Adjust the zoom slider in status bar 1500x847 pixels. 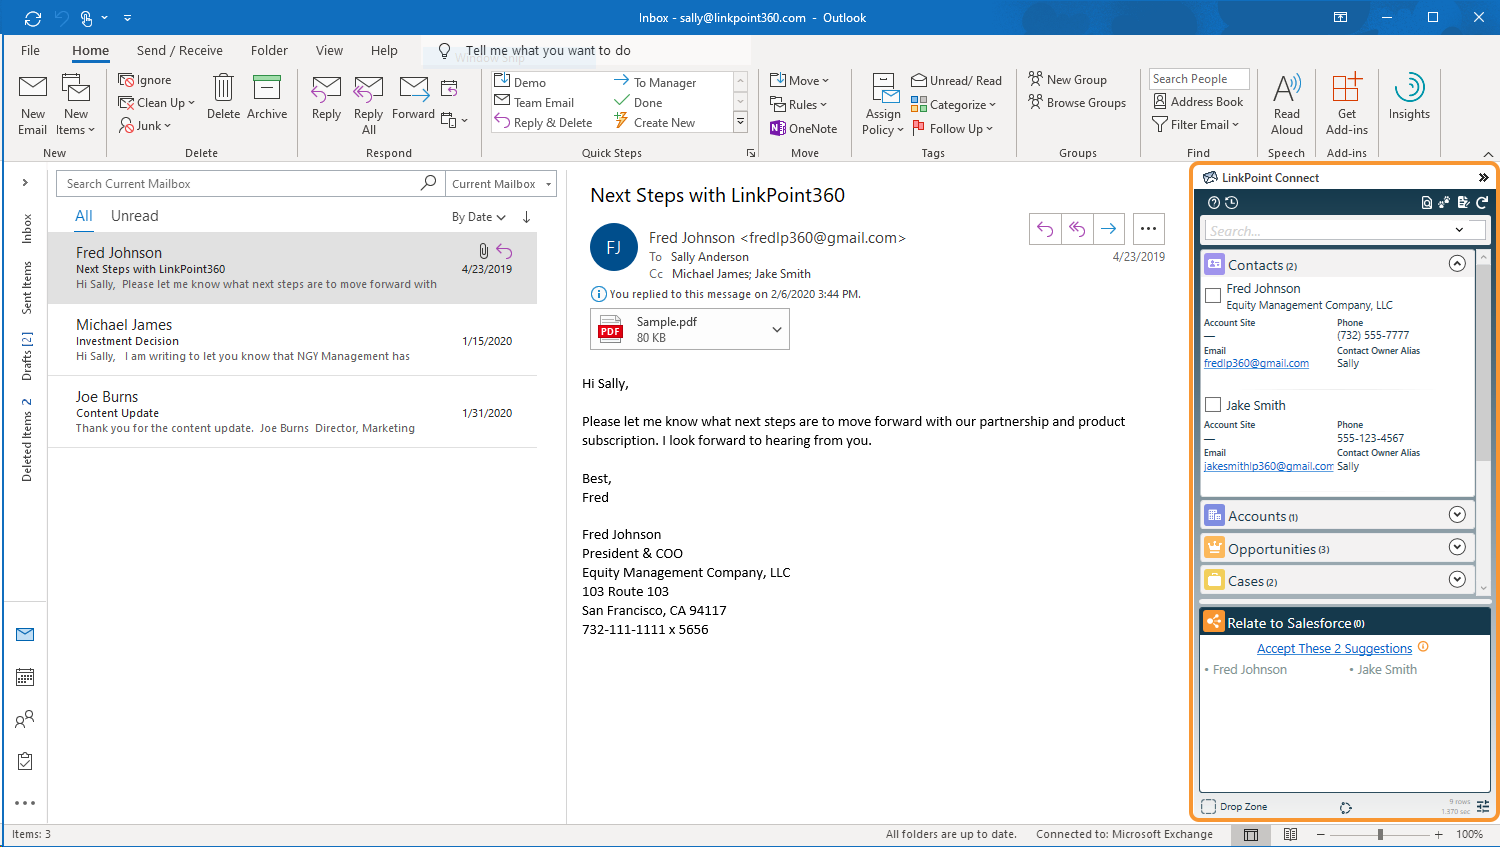(1380, 834)
